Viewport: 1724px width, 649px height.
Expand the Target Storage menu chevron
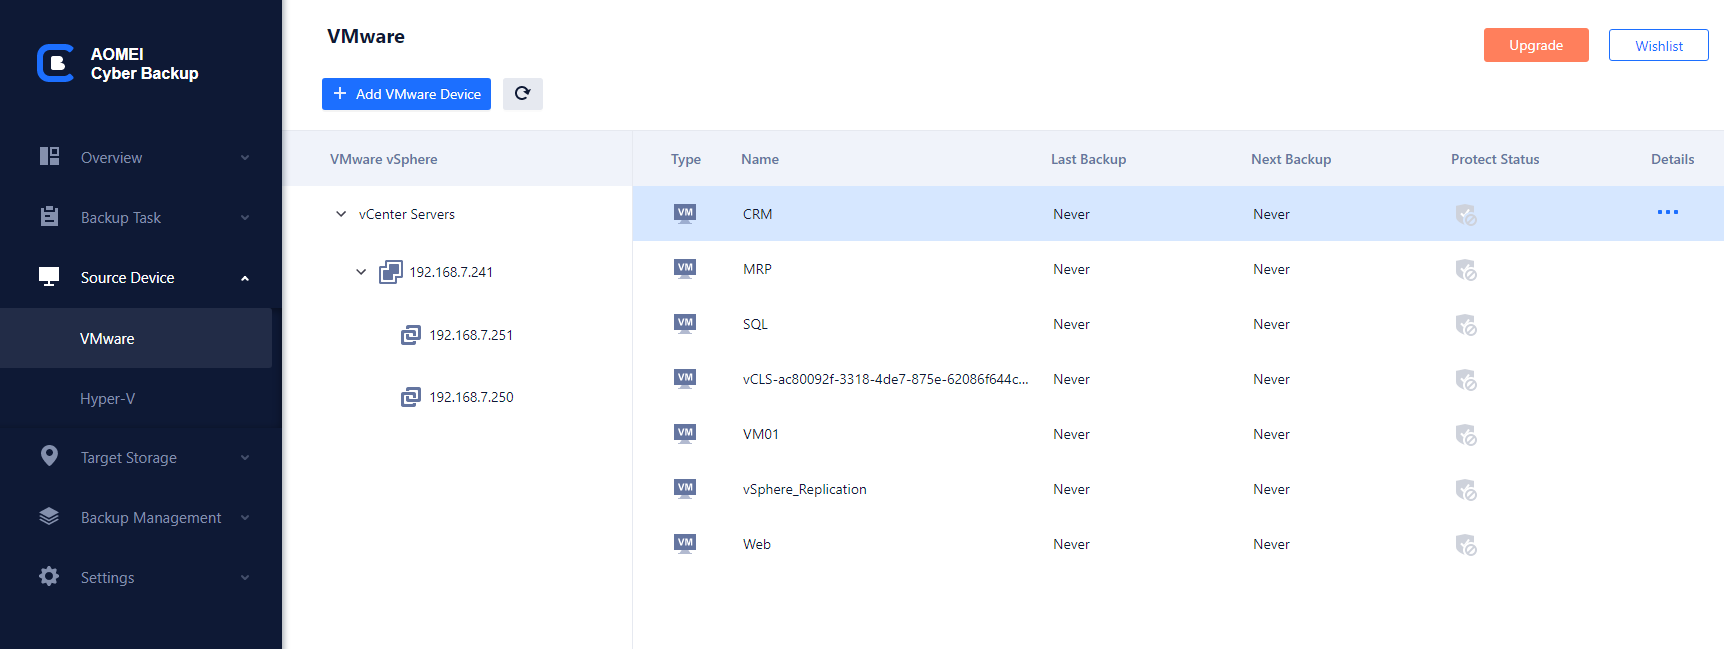(245, 458)
